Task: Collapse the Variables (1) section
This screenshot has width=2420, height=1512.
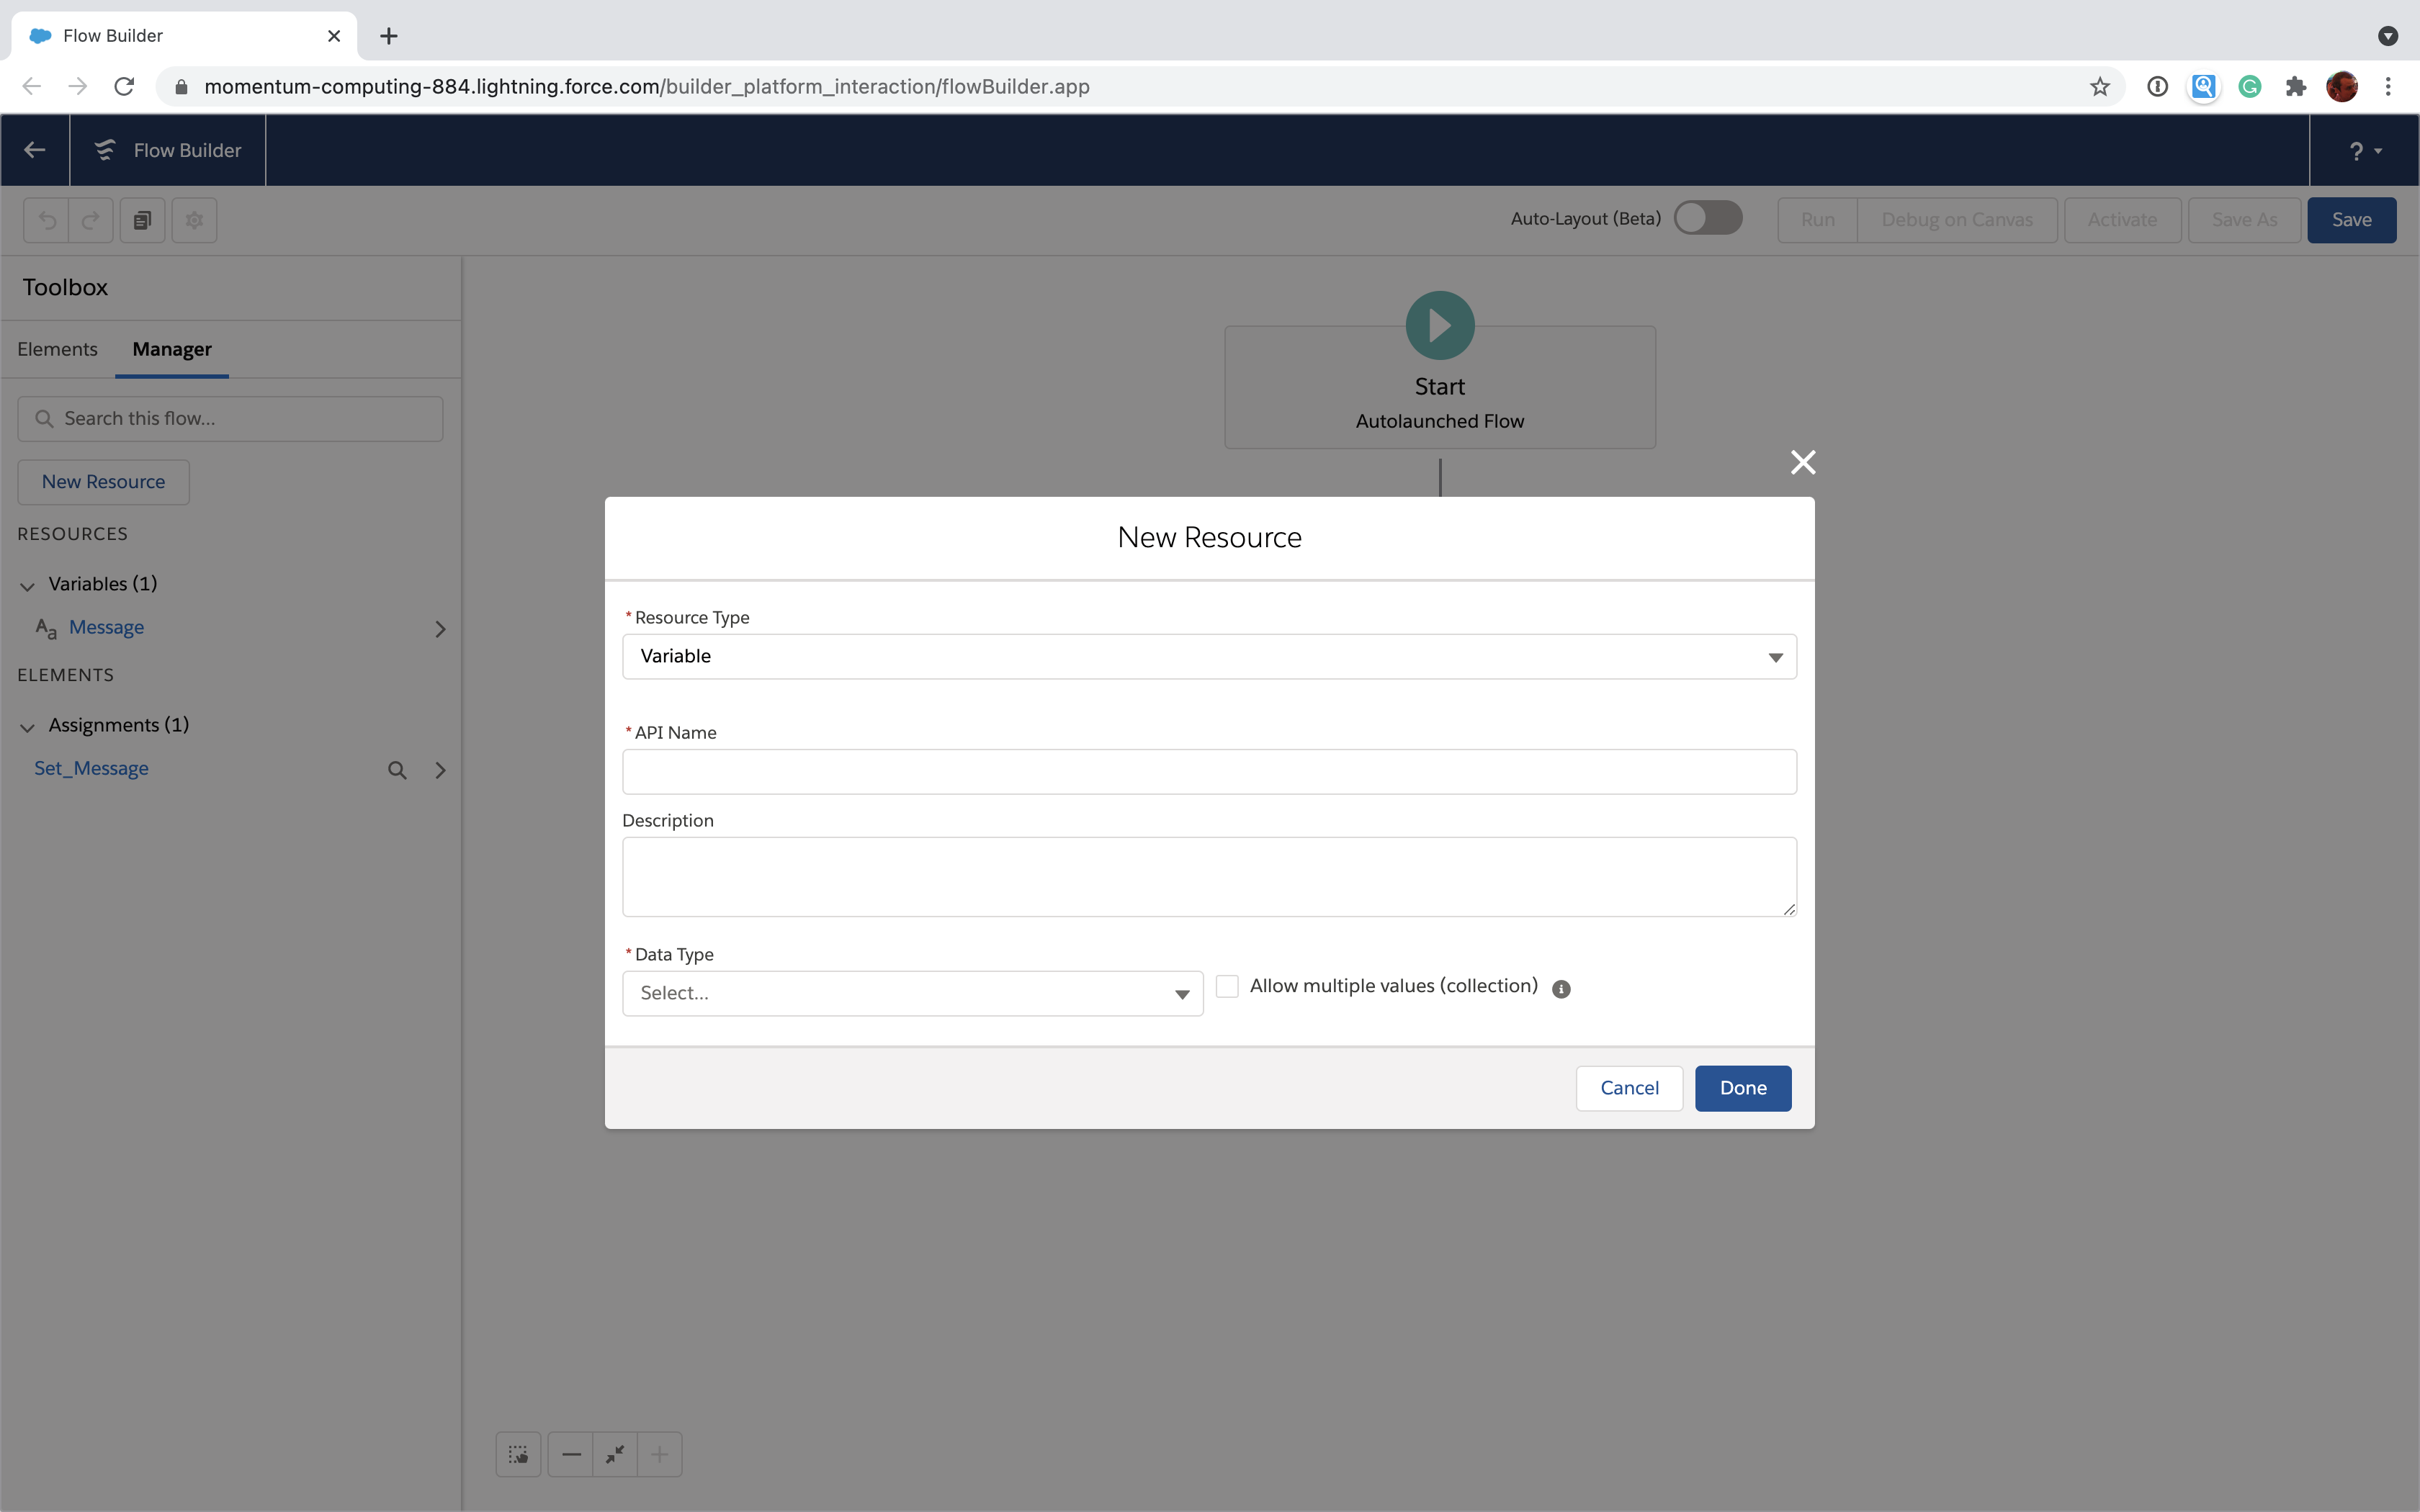Action: pos(27,584)
